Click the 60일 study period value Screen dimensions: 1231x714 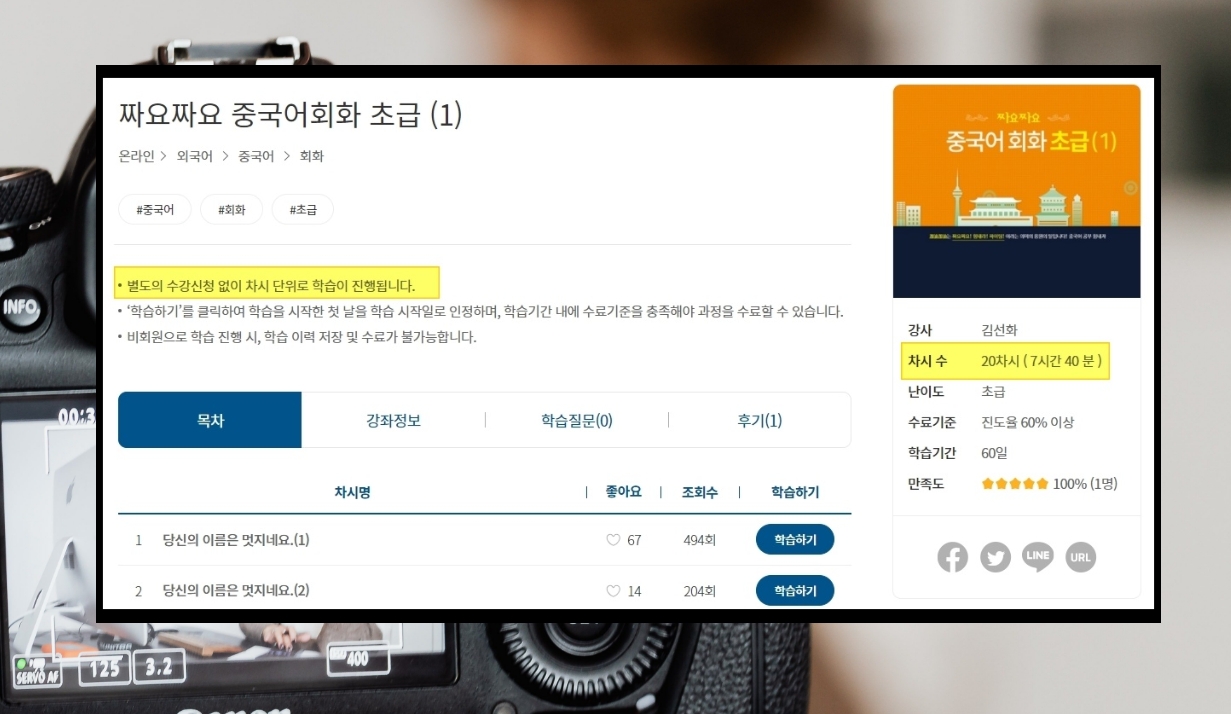(x=994, y=453)
